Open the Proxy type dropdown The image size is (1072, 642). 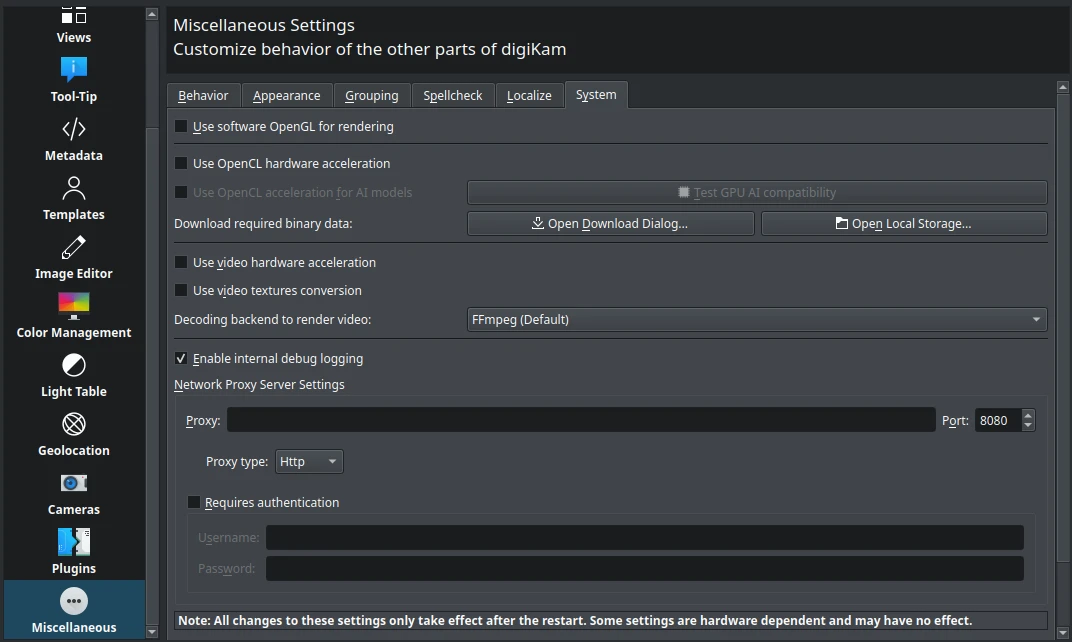click(x=311, y=461)
